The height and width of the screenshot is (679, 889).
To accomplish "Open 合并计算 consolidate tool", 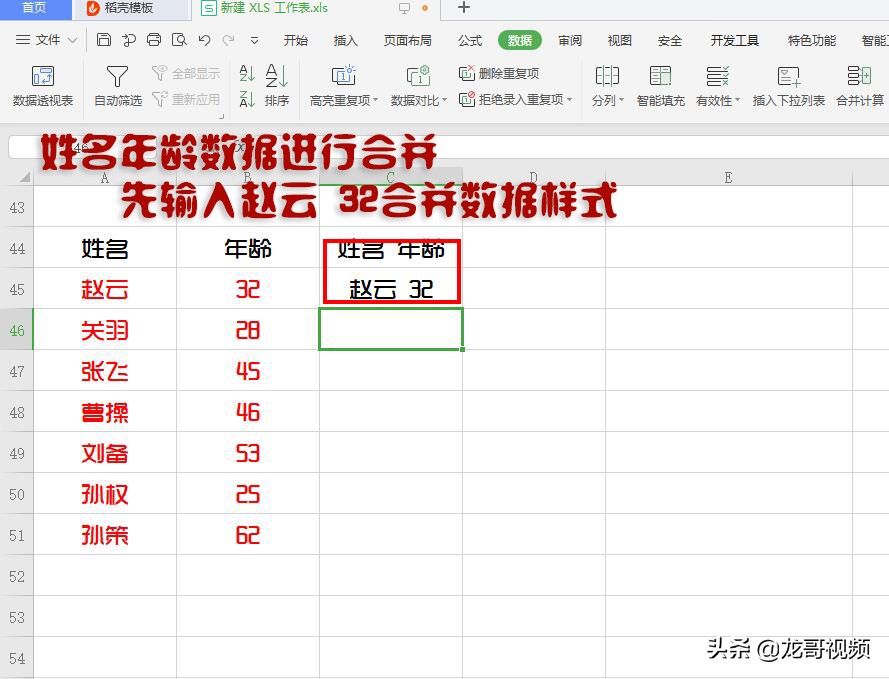I will 858,85.
